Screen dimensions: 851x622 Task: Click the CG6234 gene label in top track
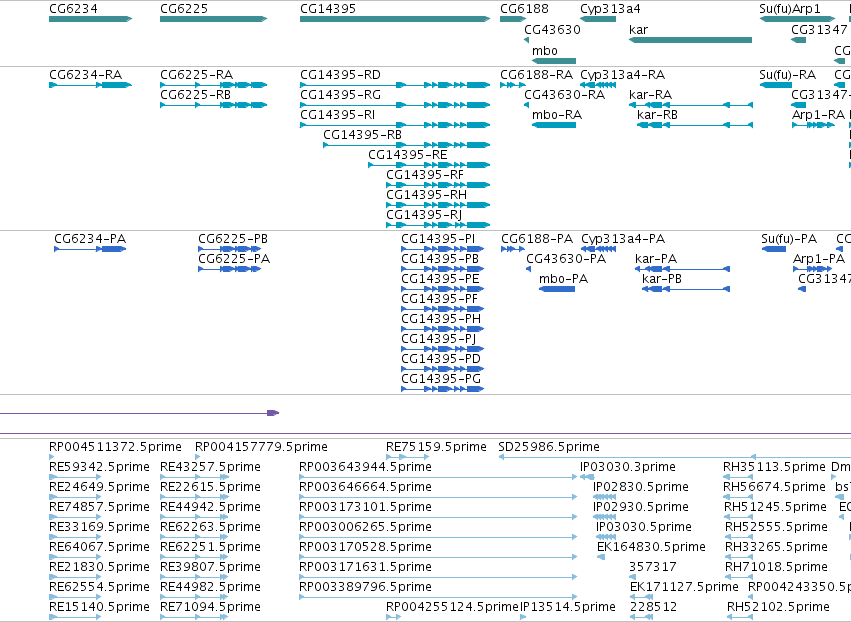(x=73, y=9)
